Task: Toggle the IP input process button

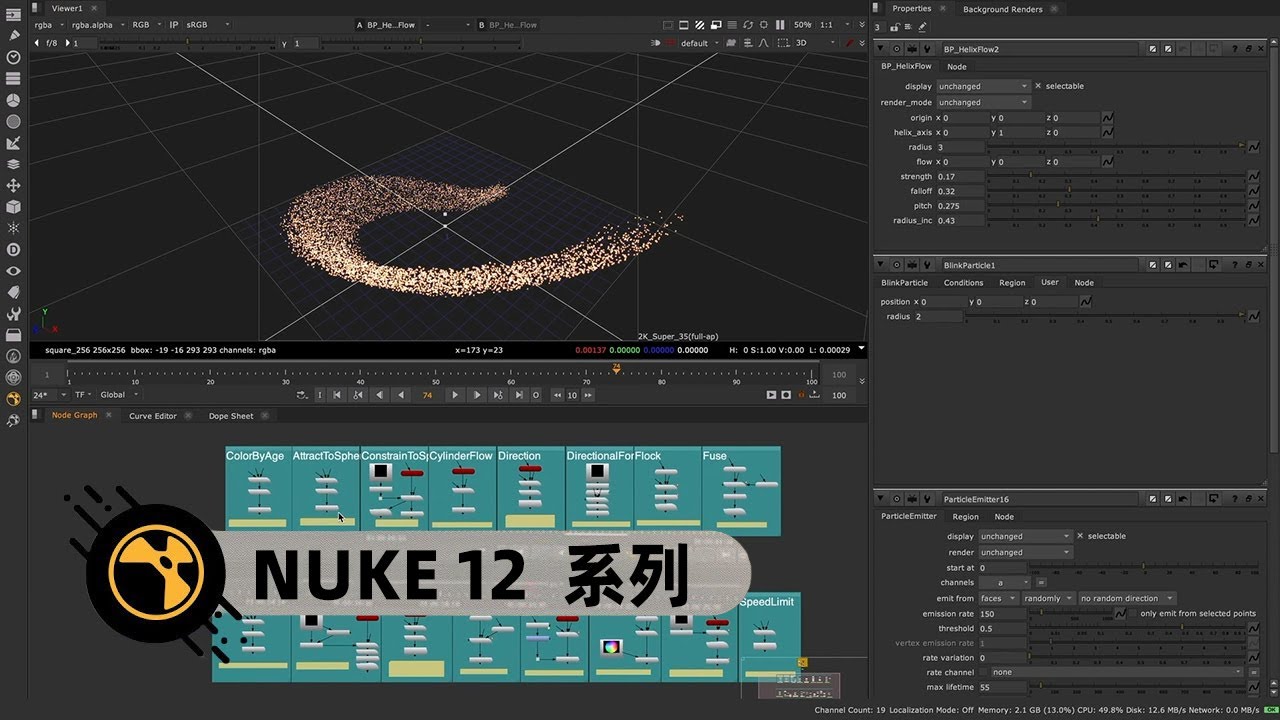Action: [x=174, y=24]
